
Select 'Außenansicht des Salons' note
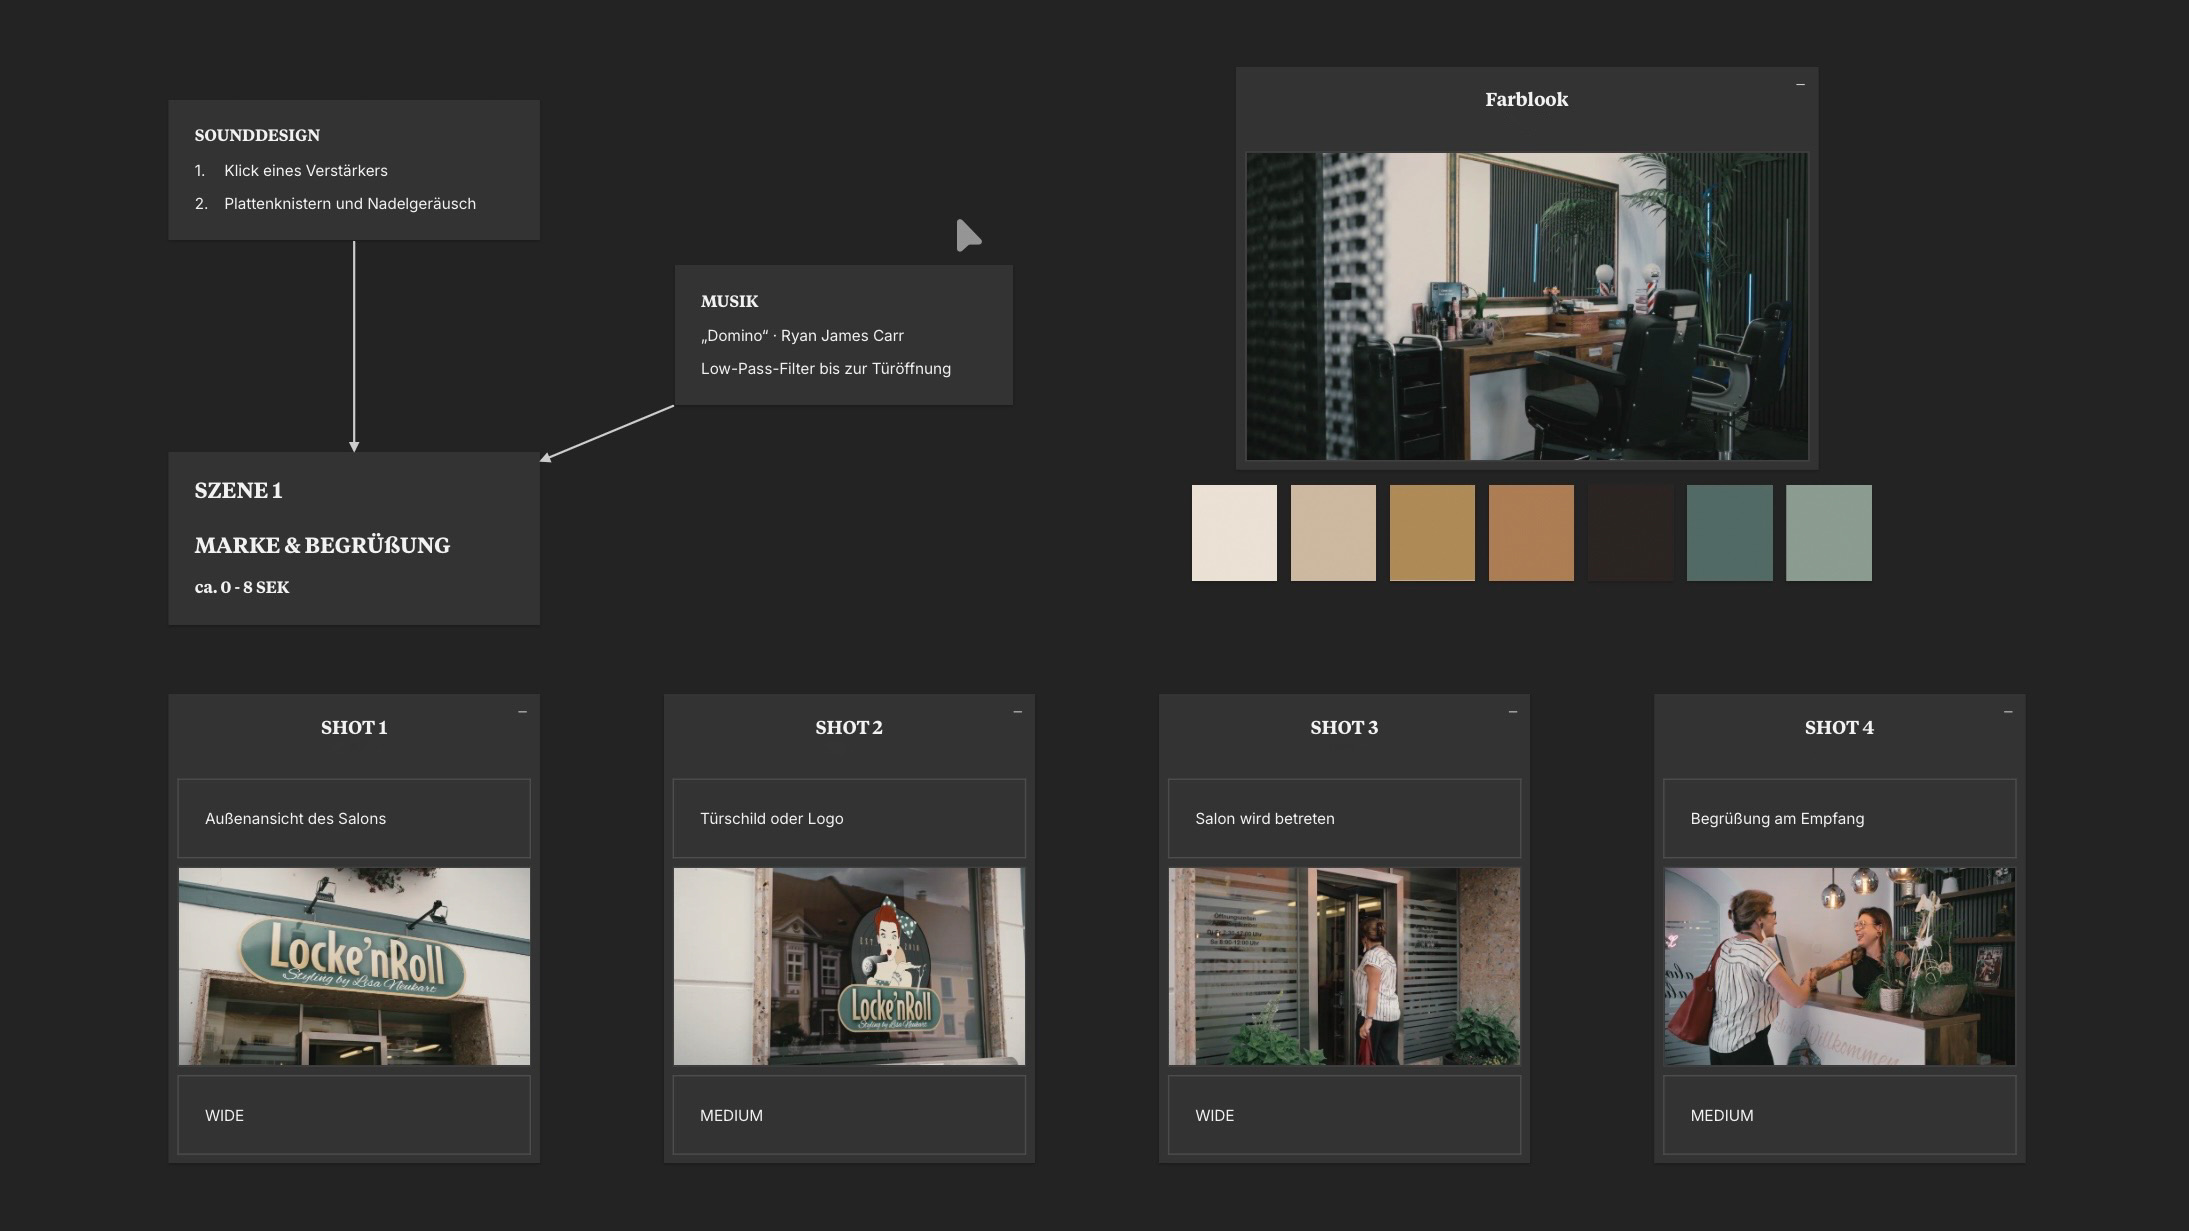point(354,818)
